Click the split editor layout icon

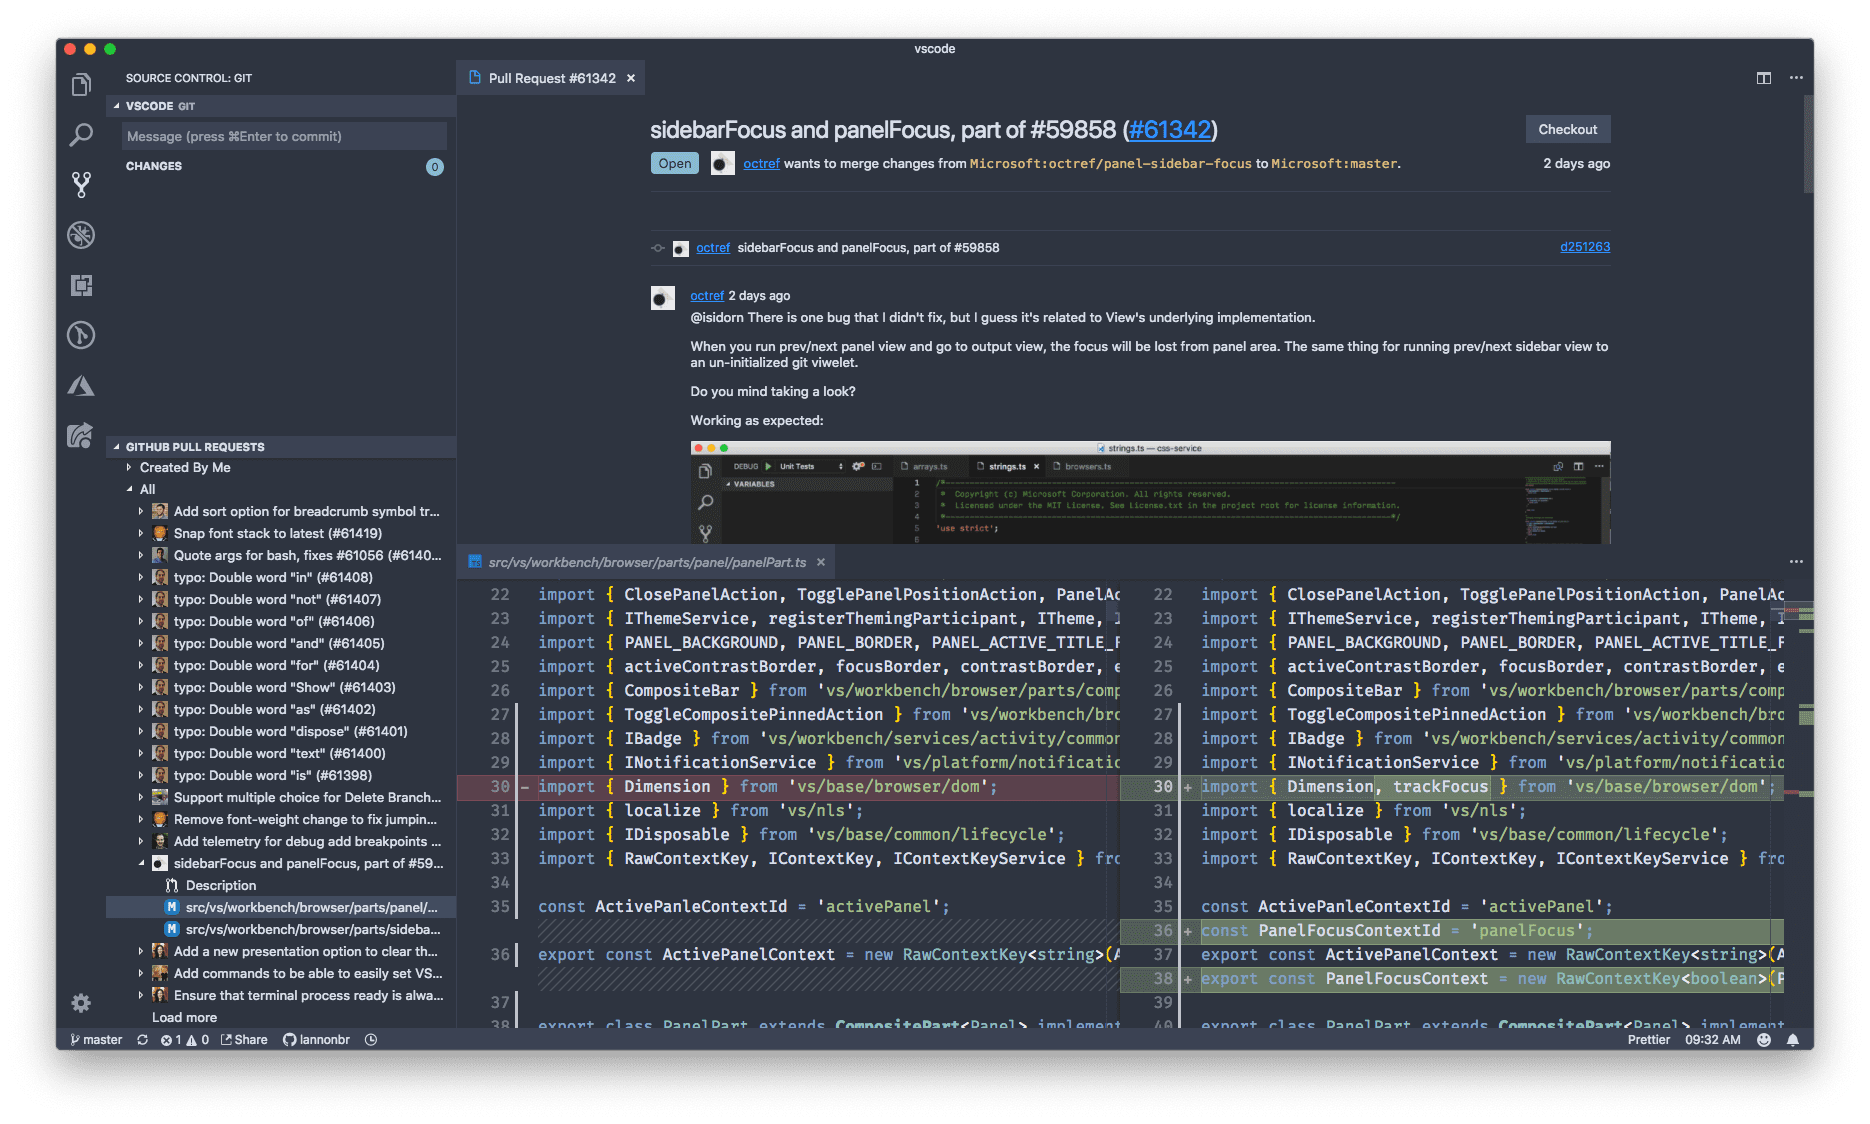coord(1763,78)
